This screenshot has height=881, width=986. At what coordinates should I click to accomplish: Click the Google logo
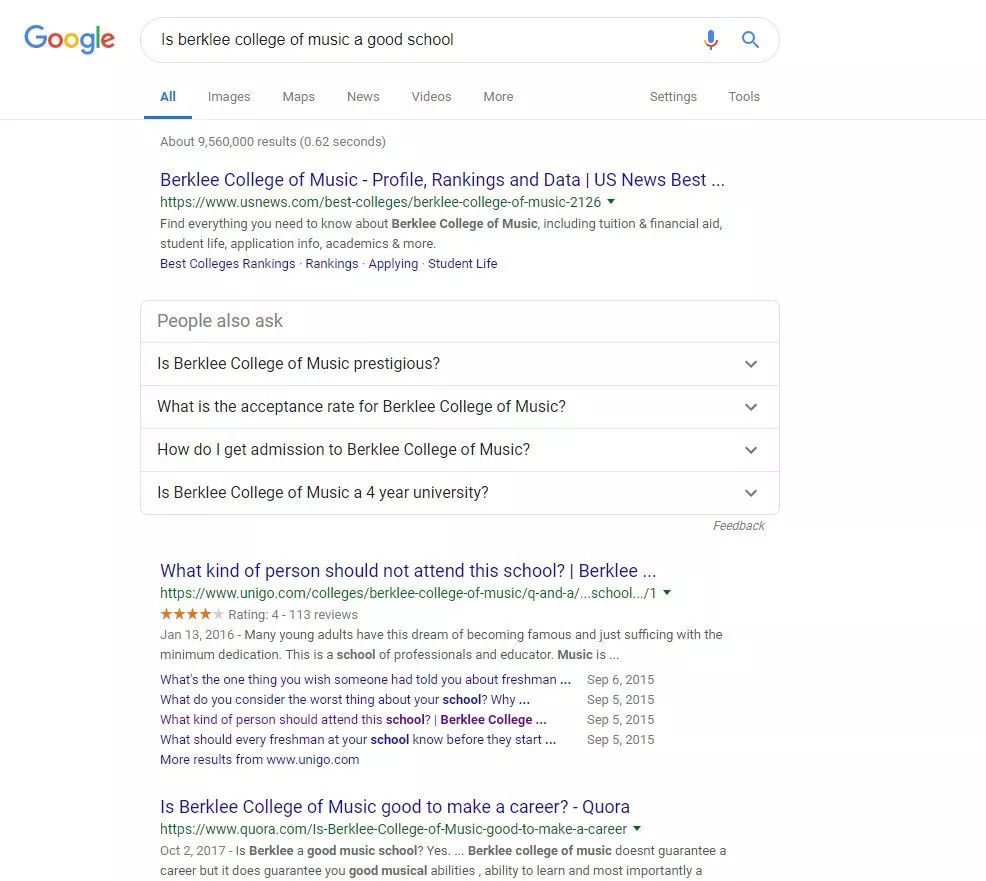(69, 39)
